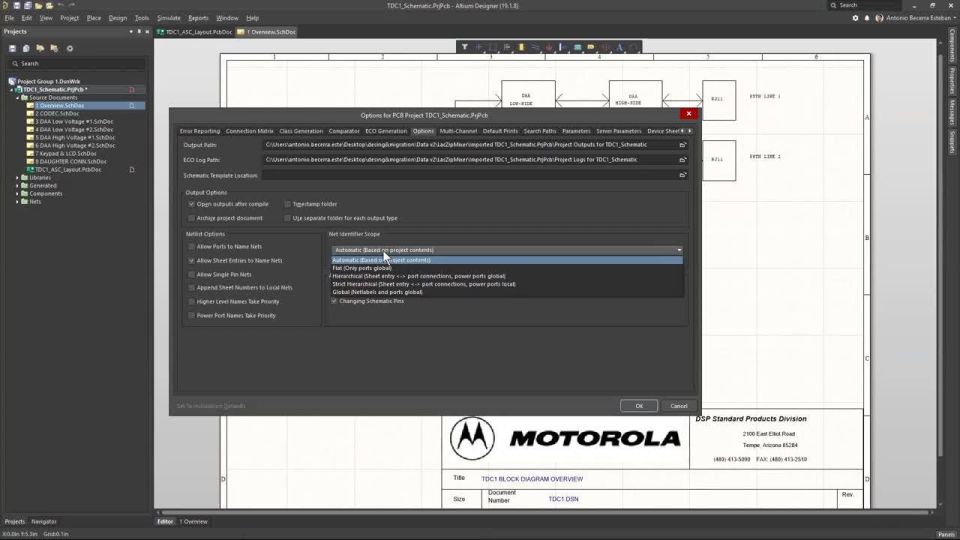The height and width of the screenshot is (540, 960).
Task: Switch to TDC1_ASC_Layout.PcbDoc document tab
Action: (194, 32)
